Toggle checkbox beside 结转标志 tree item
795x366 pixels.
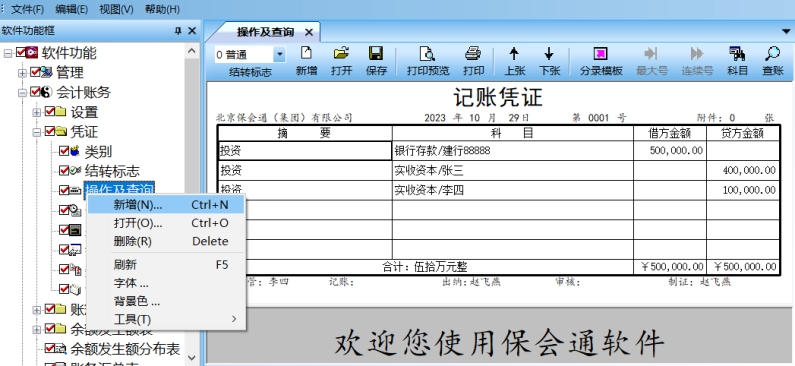tap(64, 171)
